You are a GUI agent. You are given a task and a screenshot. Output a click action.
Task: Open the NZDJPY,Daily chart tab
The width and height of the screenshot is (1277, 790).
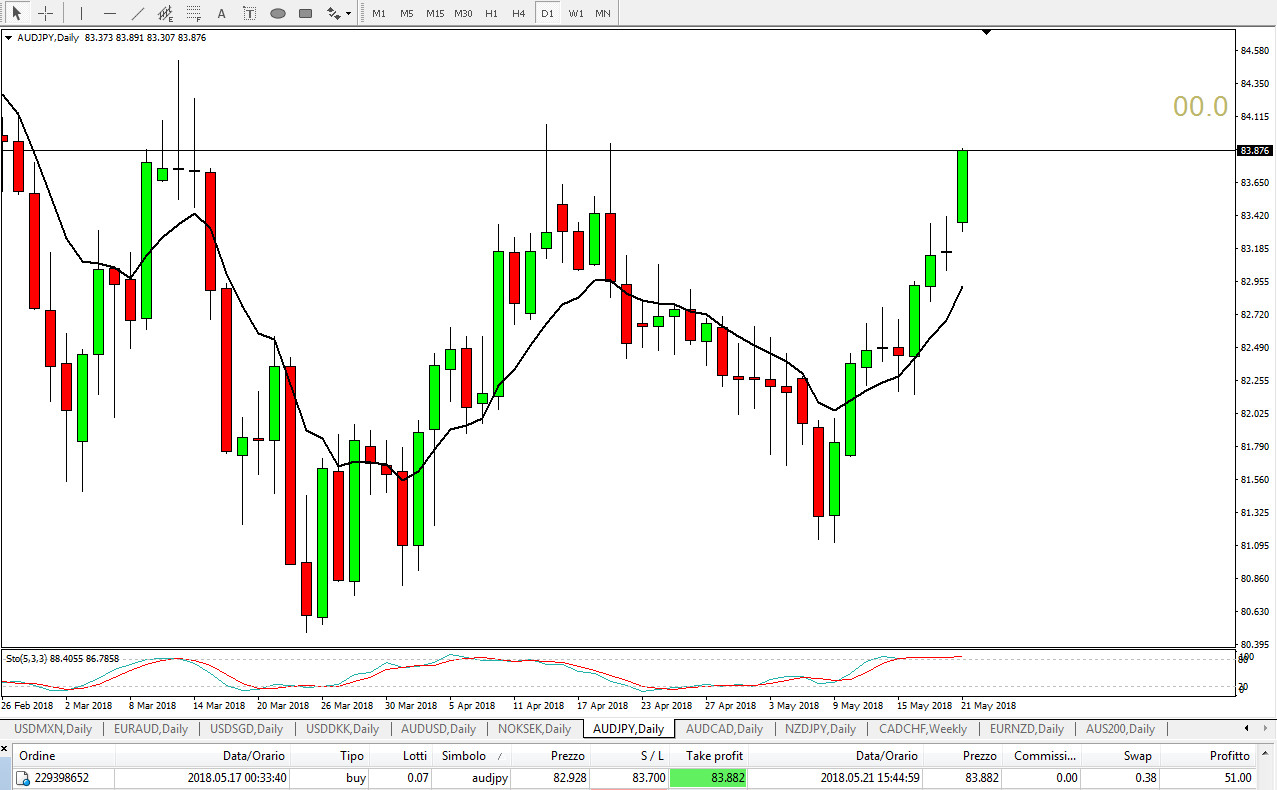(820, 729)
